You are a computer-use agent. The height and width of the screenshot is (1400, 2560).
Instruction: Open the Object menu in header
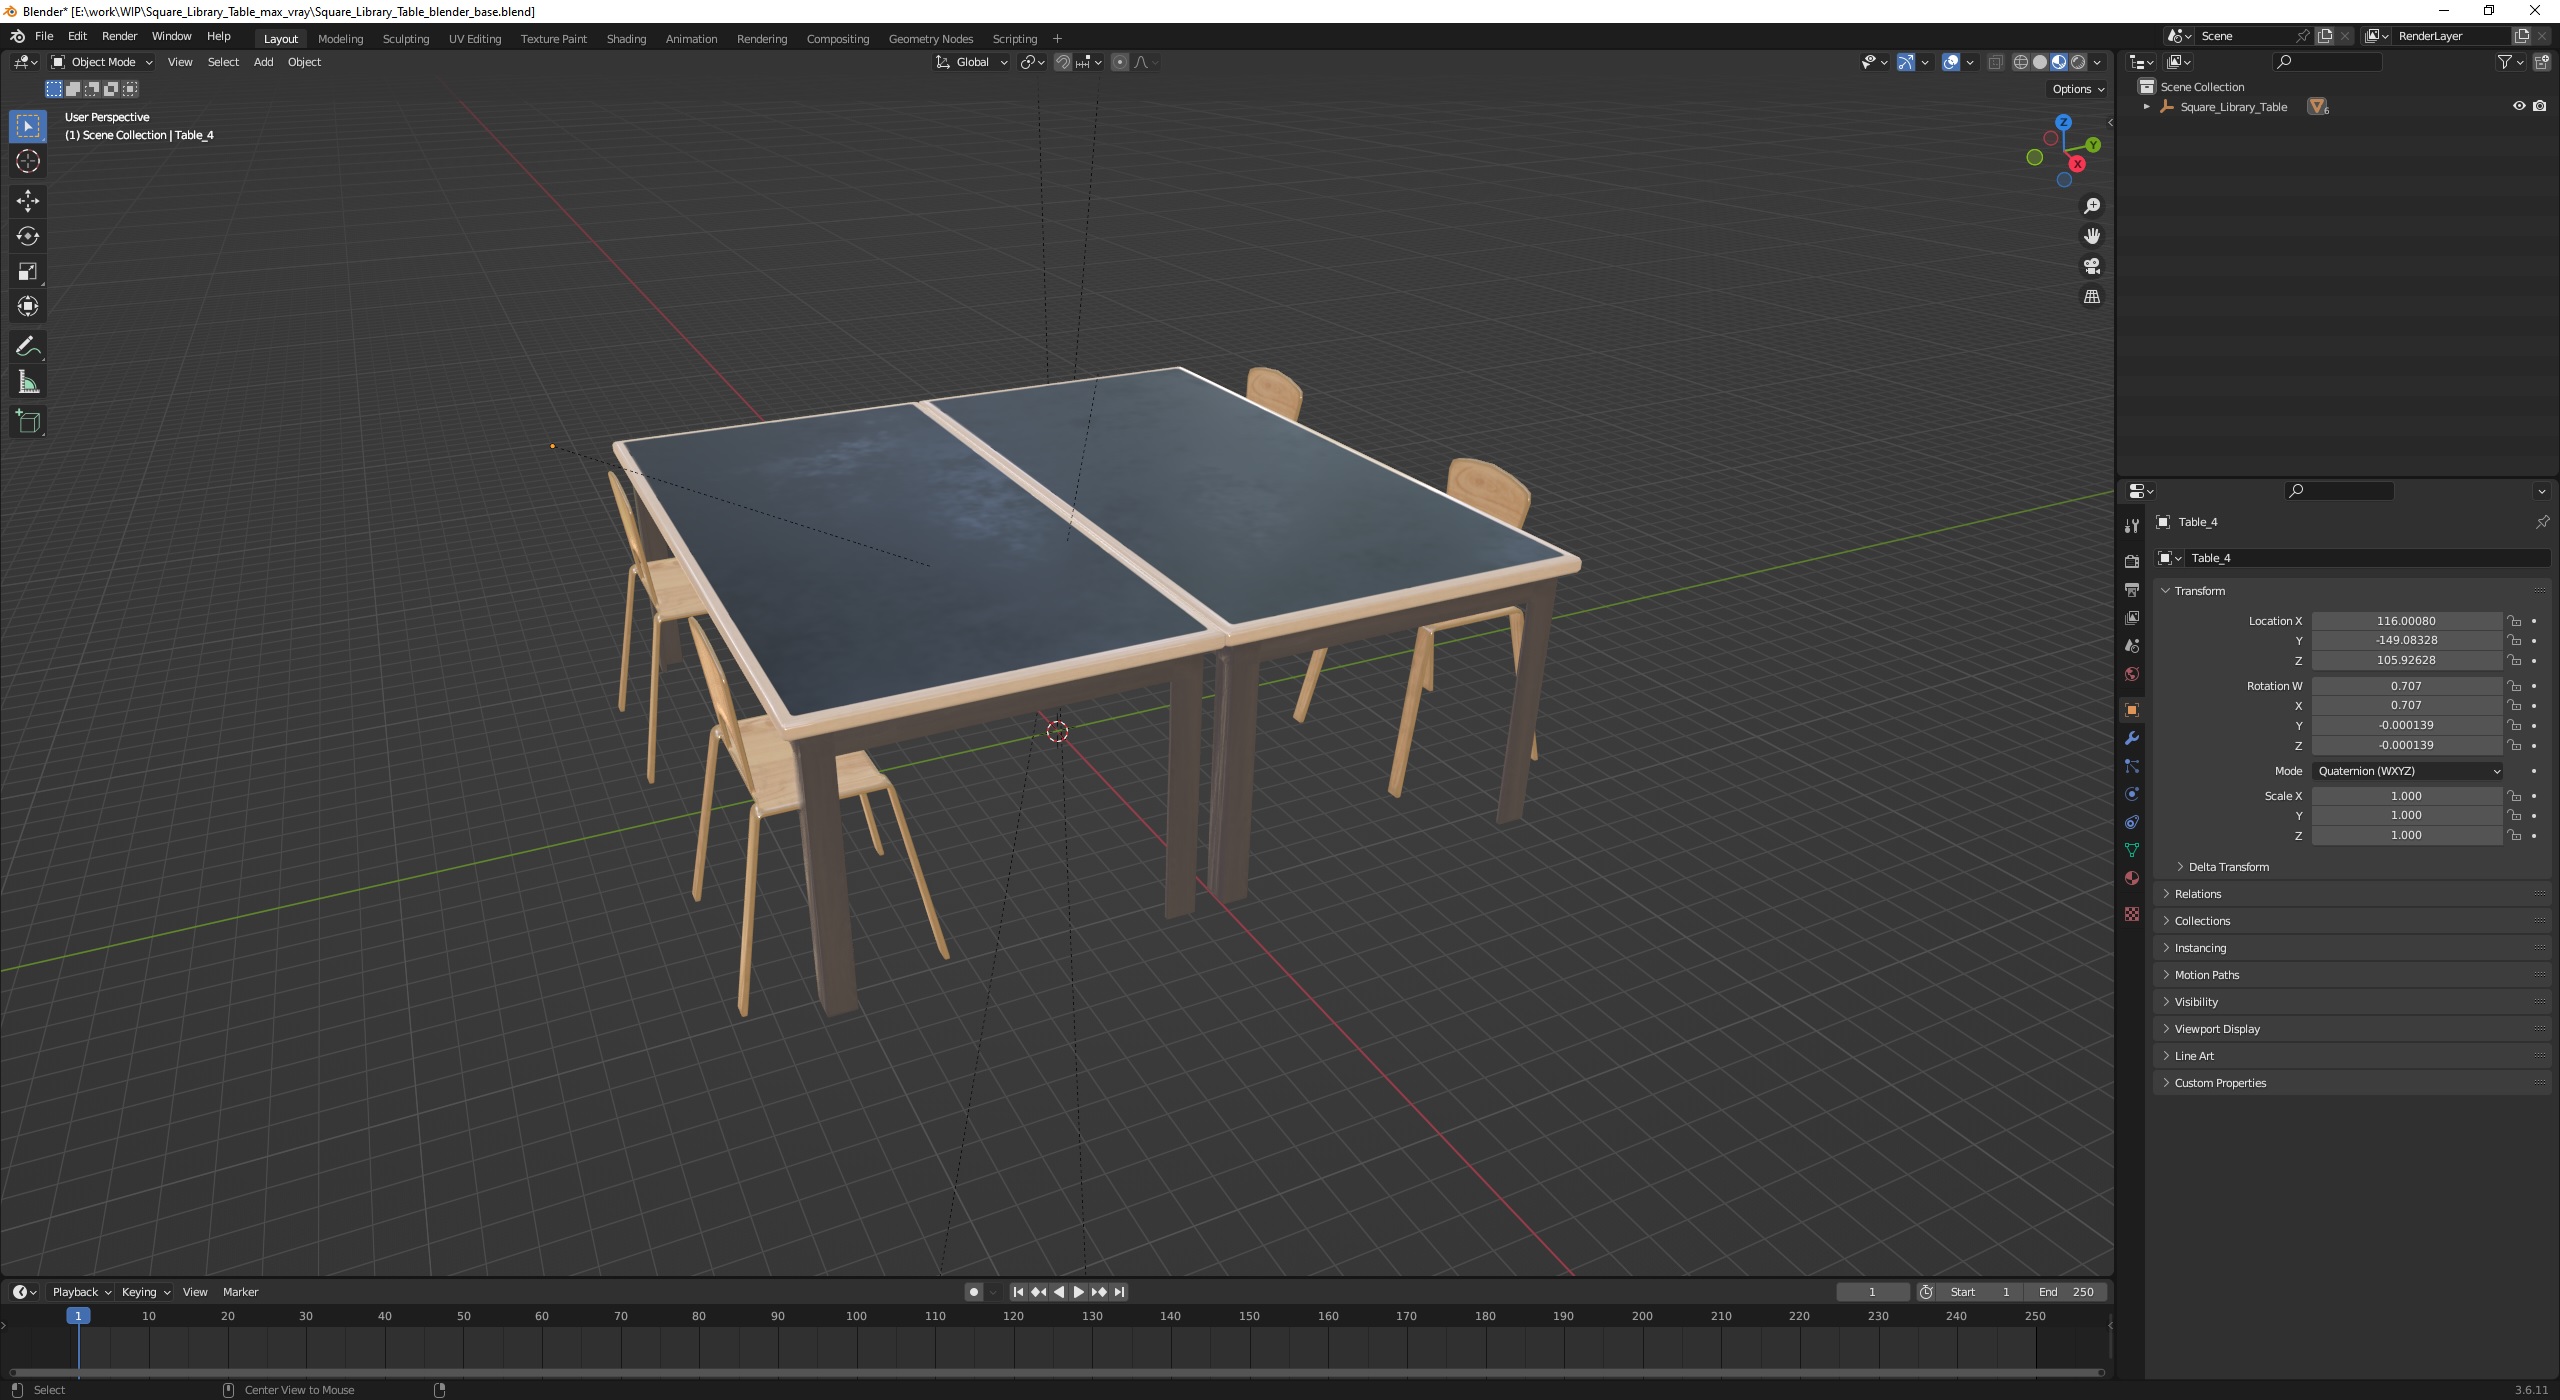(303, 62)
